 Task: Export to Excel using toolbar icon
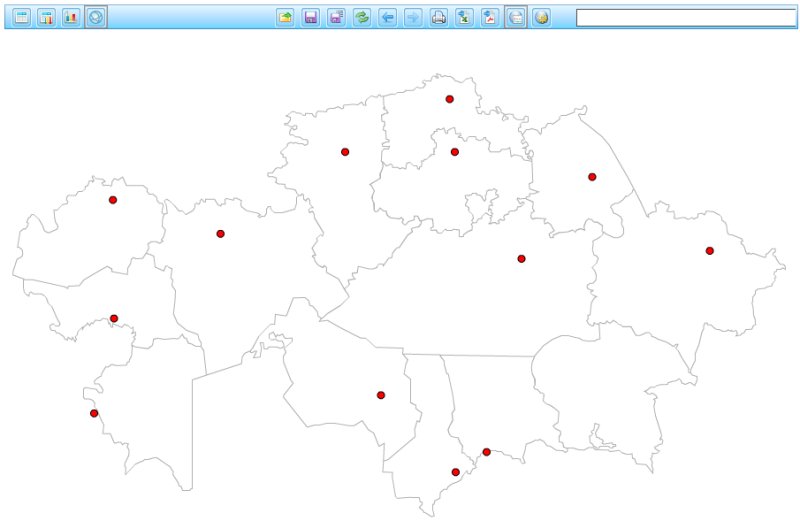(464, 17)
